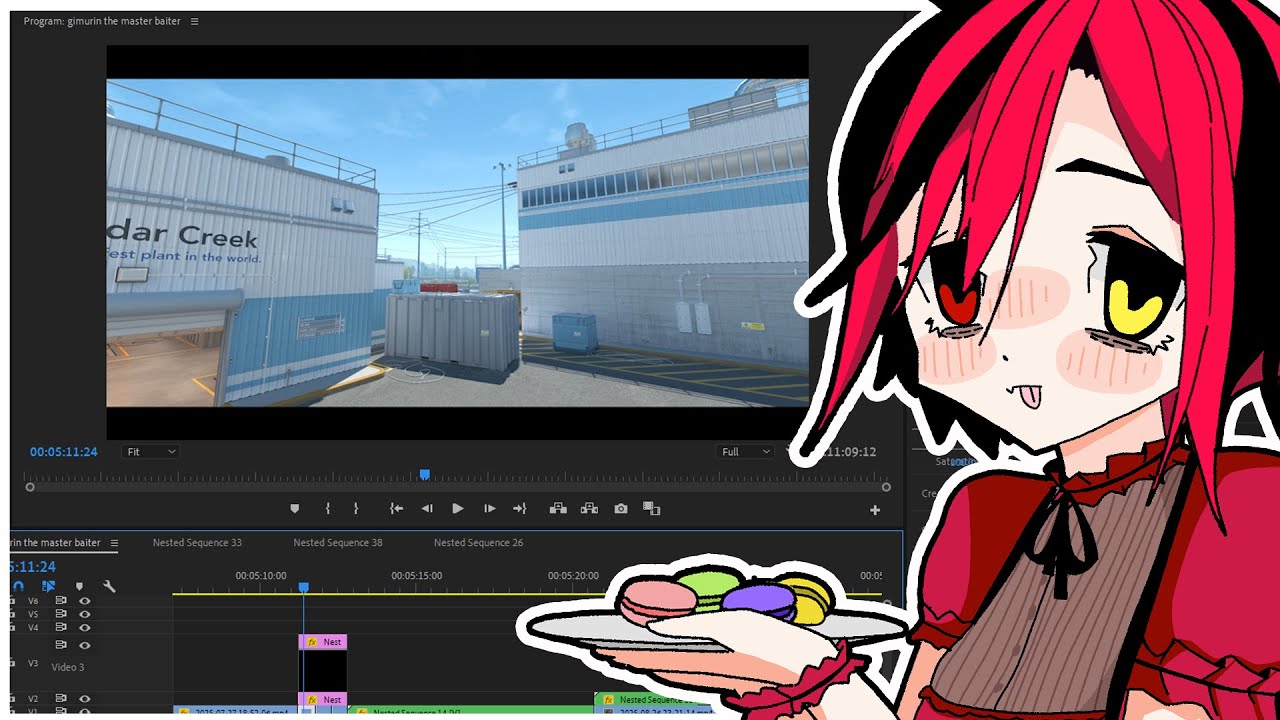Screen dimensions: 1280x720
Task: Click the timeline playhead marker
Action: click(x=304, y=587)
